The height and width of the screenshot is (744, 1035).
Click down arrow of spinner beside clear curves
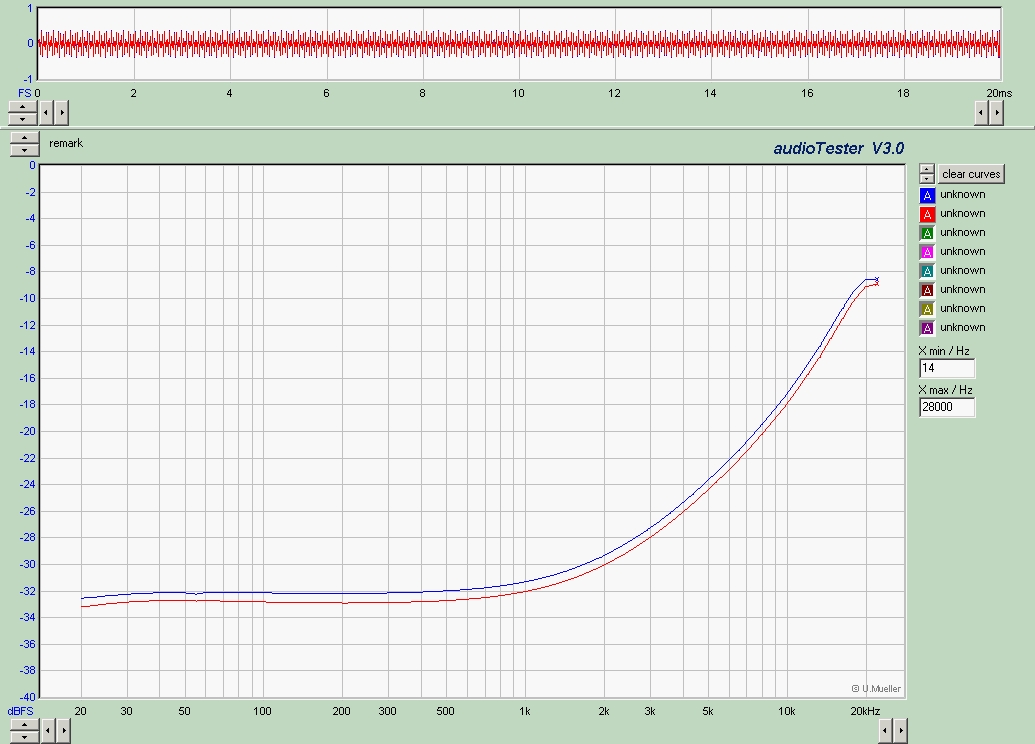pos(927,178)
